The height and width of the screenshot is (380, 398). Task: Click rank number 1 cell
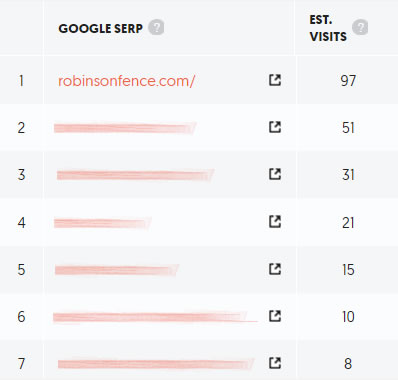coord(21,81)
